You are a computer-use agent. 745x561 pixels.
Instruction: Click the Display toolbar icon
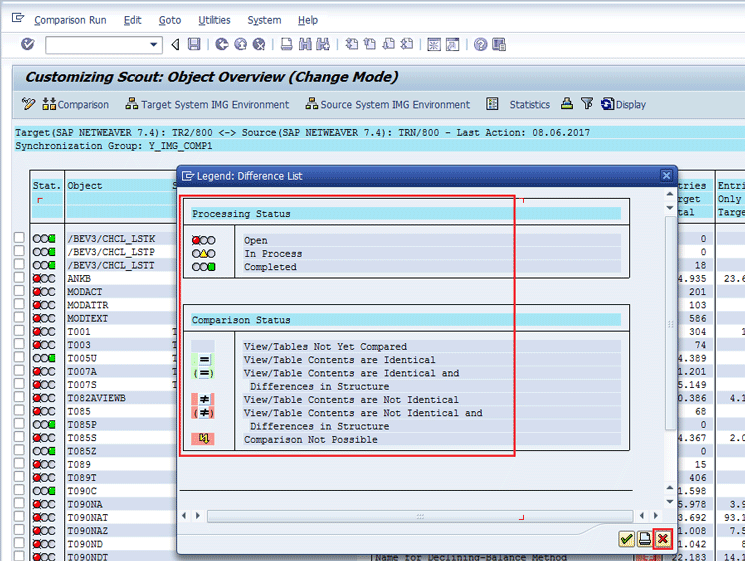[x=623, y=105]
